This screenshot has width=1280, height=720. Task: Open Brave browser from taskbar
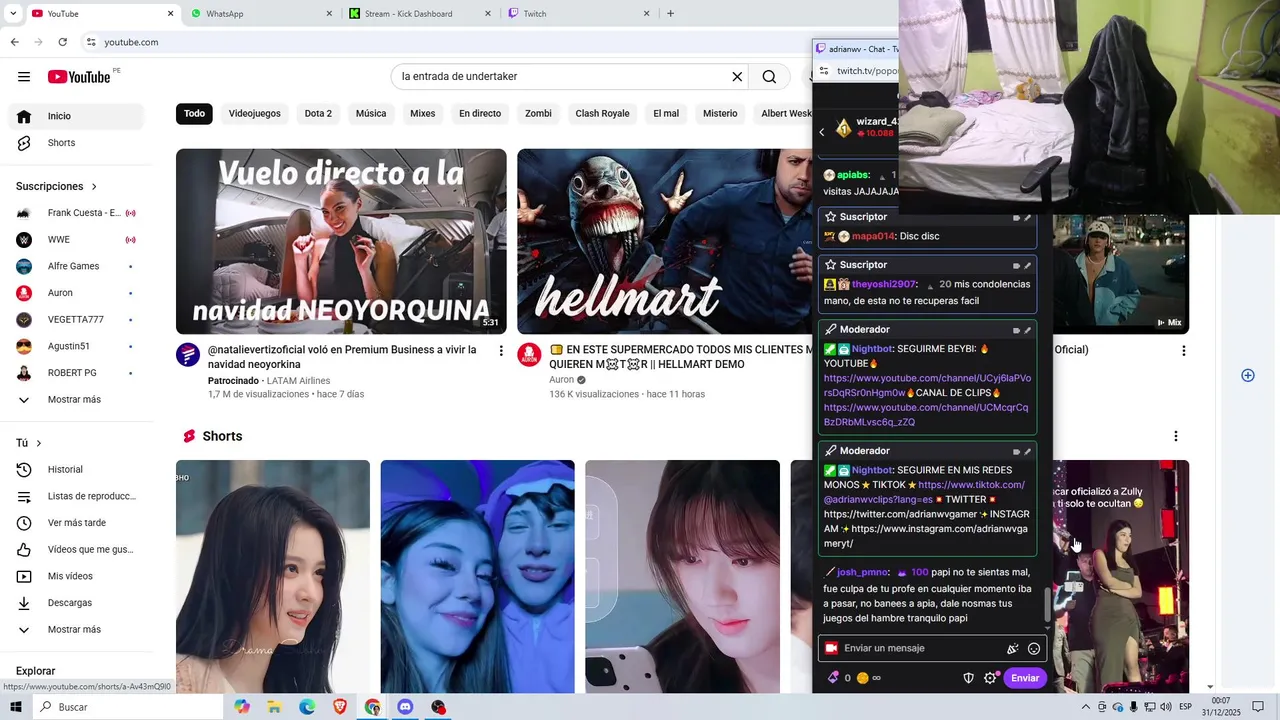(340, 707)
